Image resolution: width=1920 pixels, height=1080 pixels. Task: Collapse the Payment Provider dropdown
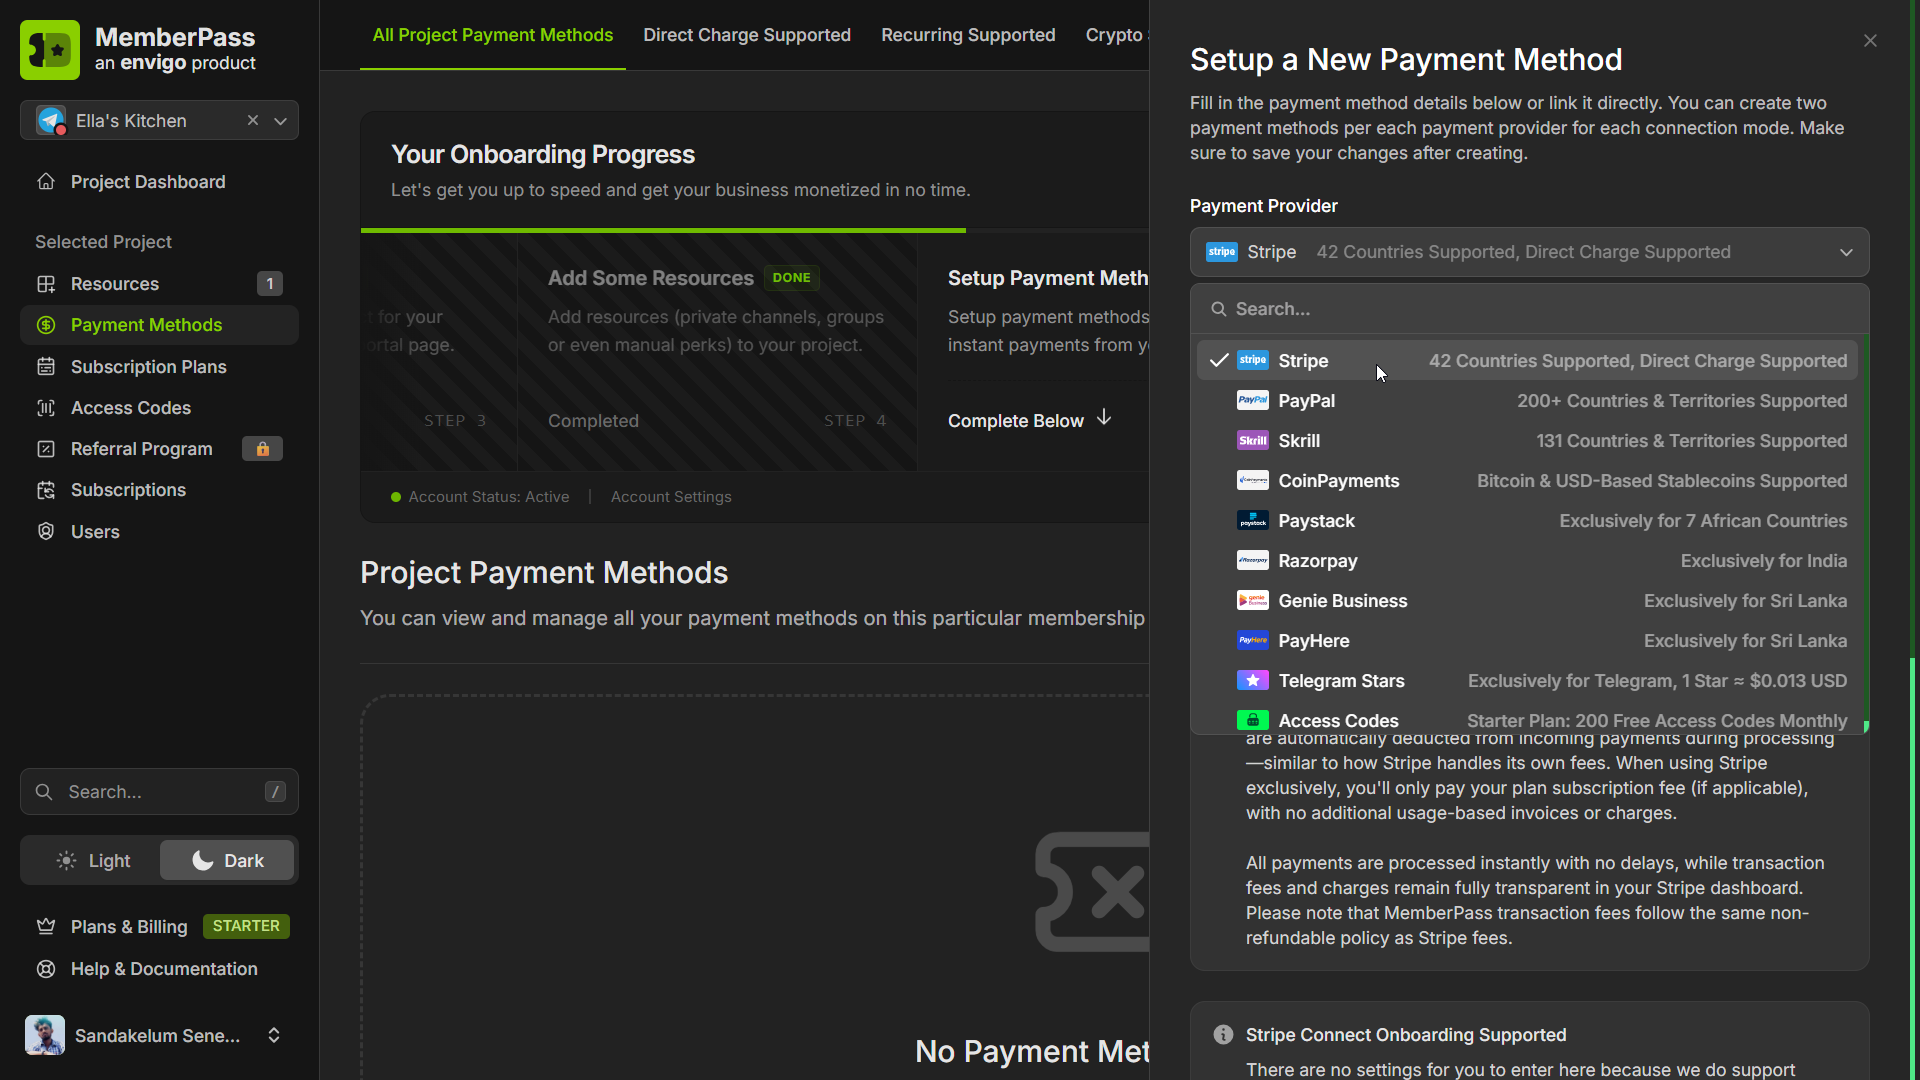(x=1845, y=252)
